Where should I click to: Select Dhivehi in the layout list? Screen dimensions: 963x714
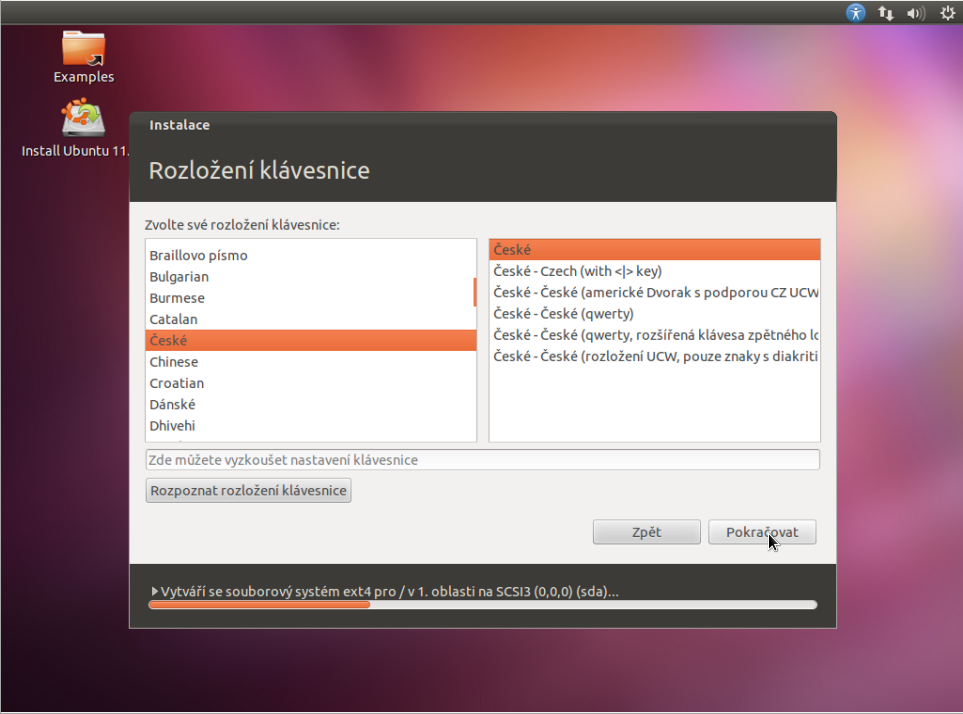pos(310,425)
